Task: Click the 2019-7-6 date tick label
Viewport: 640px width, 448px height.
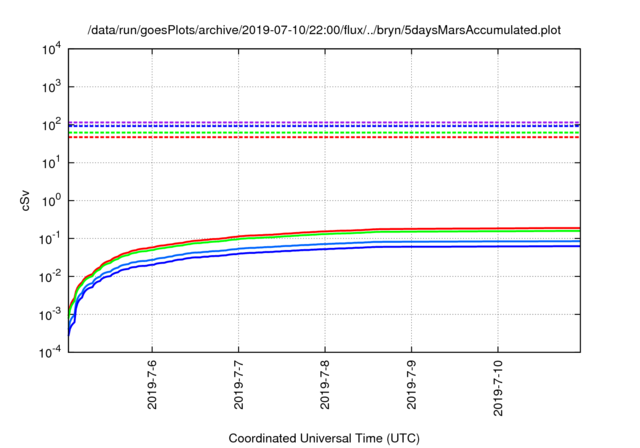Action: (152, 384)
